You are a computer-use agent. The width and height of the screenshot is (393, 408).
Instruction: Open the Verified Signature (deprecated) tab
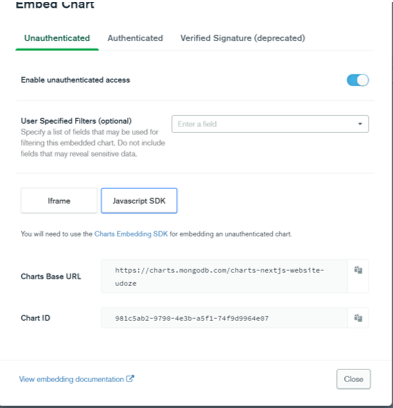[x=243, y=38]
